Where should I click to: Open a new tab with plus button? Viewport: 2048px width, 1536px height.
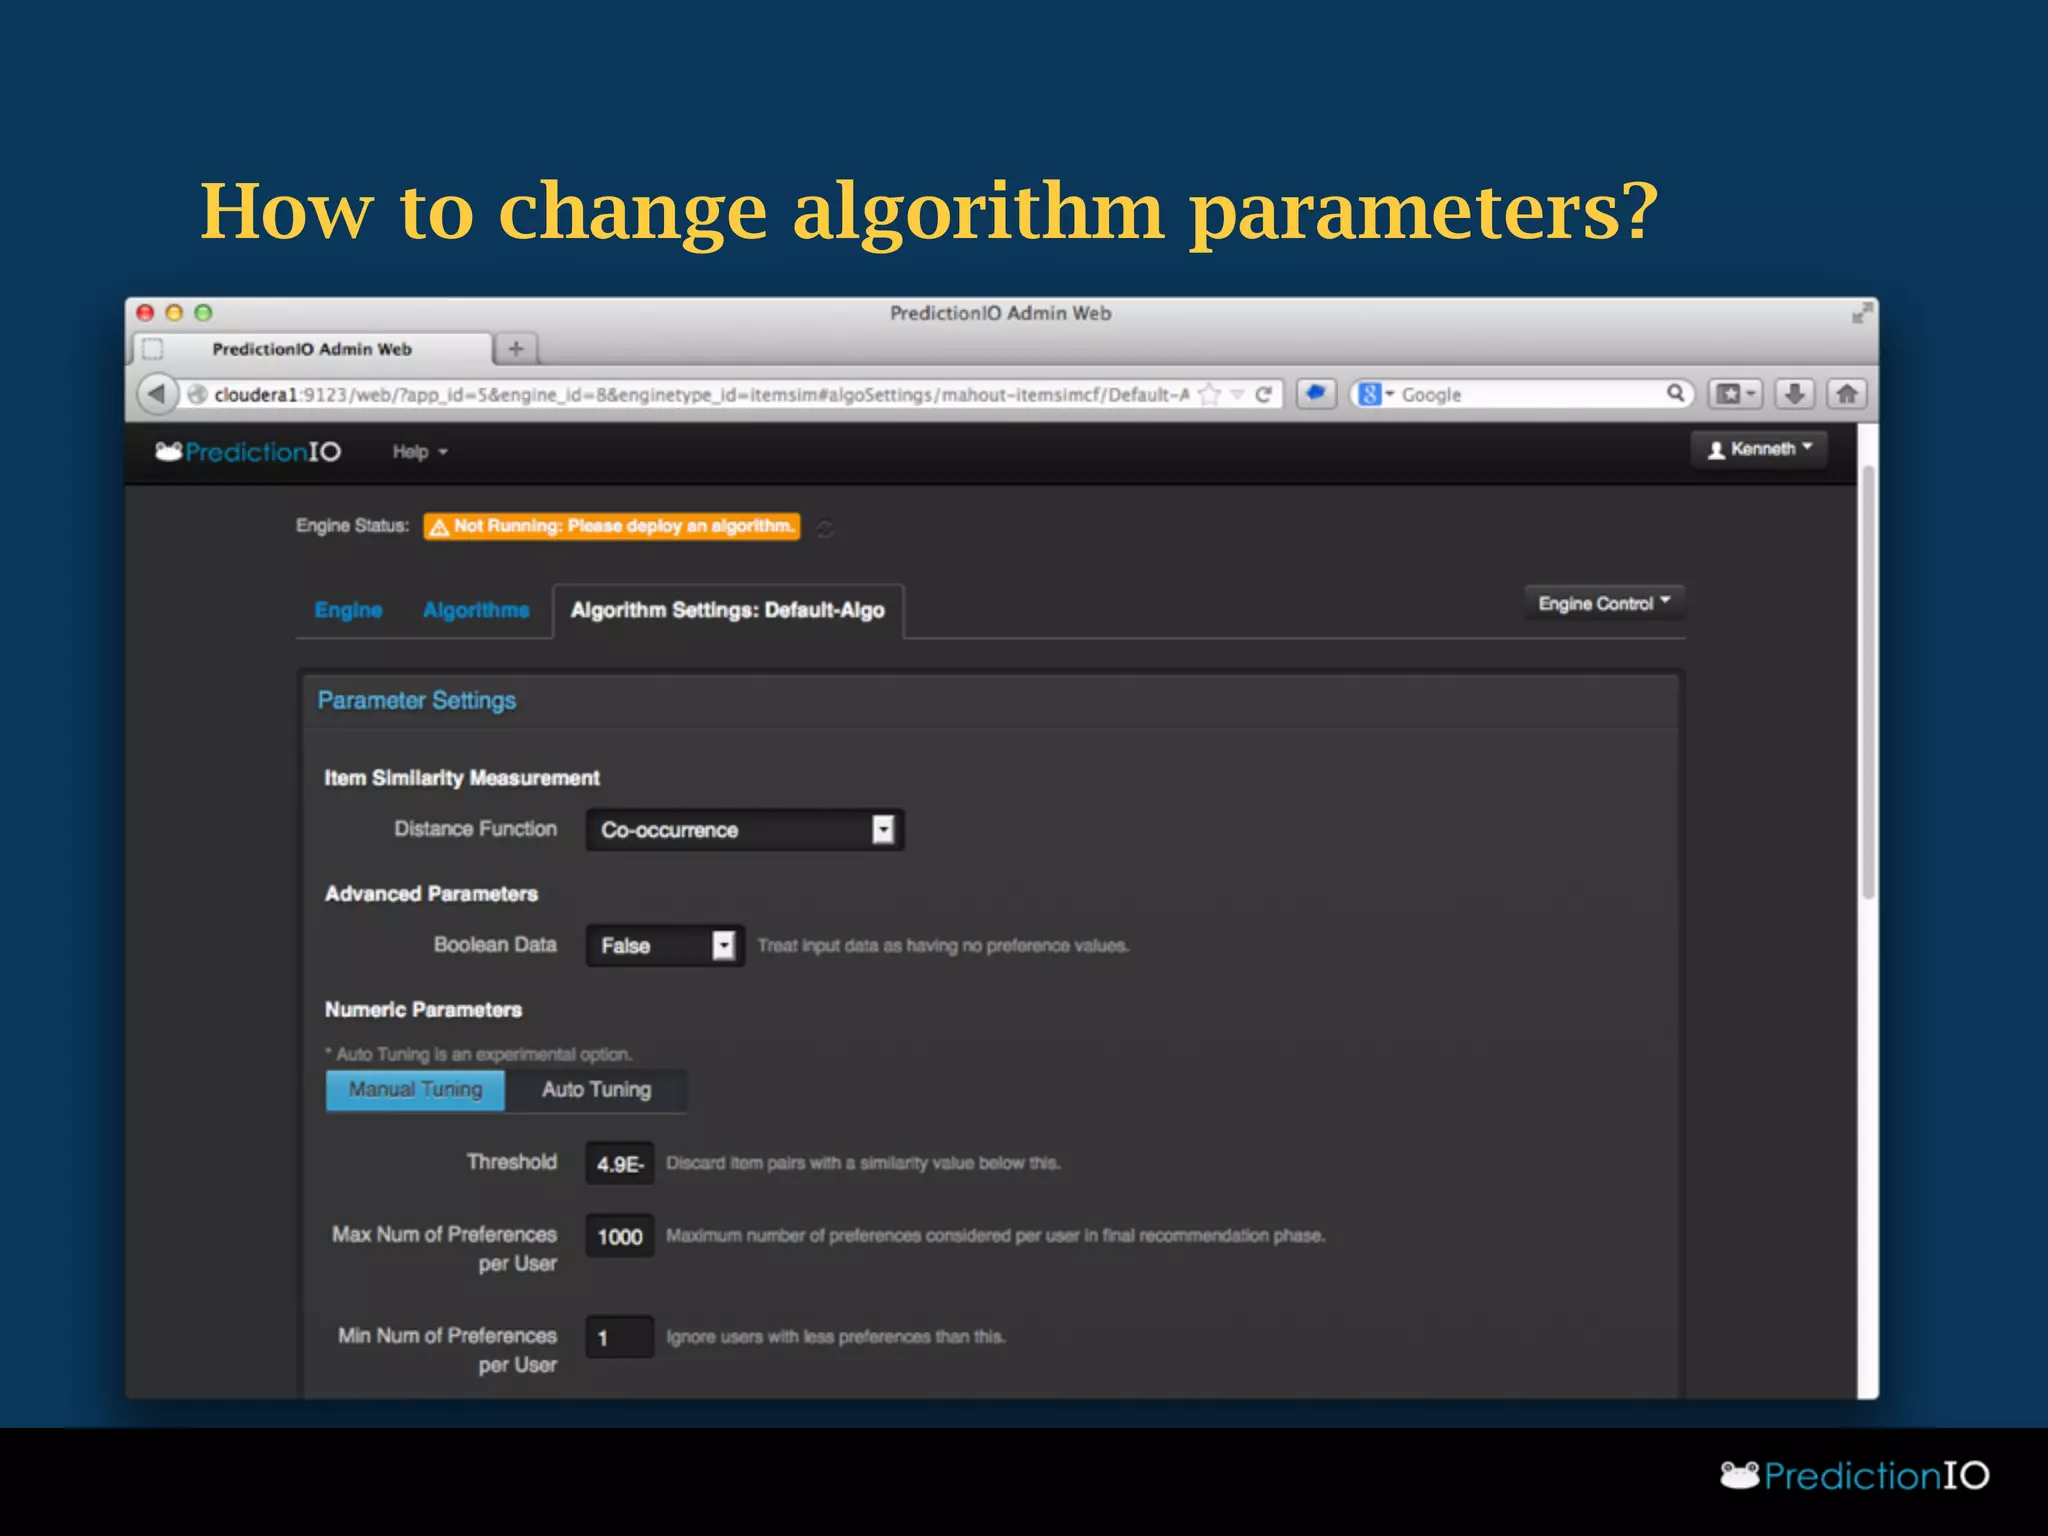coord(516,348)
